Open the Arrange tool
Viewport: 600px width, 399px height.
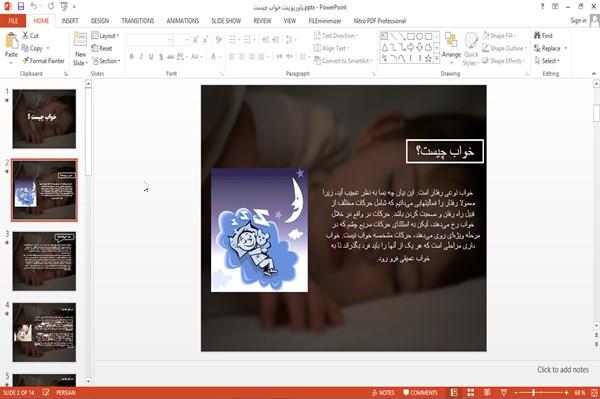click(x=451, y=48)
